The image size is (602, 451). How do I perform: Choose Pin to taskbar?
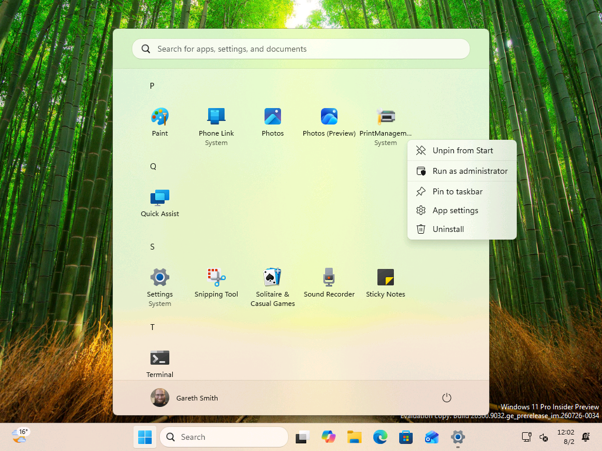(x=462, y=191)
